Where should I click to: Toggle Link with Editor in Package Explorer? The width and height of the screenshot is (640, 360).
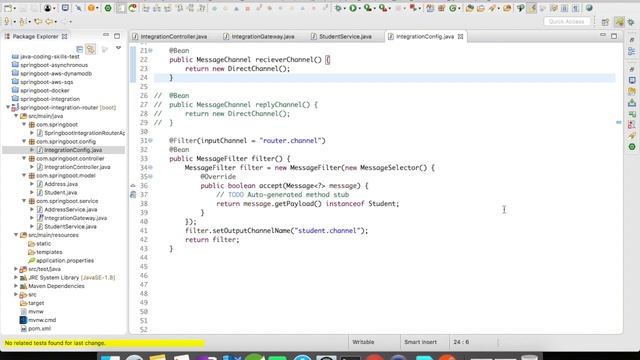click(x=91, y=49)
